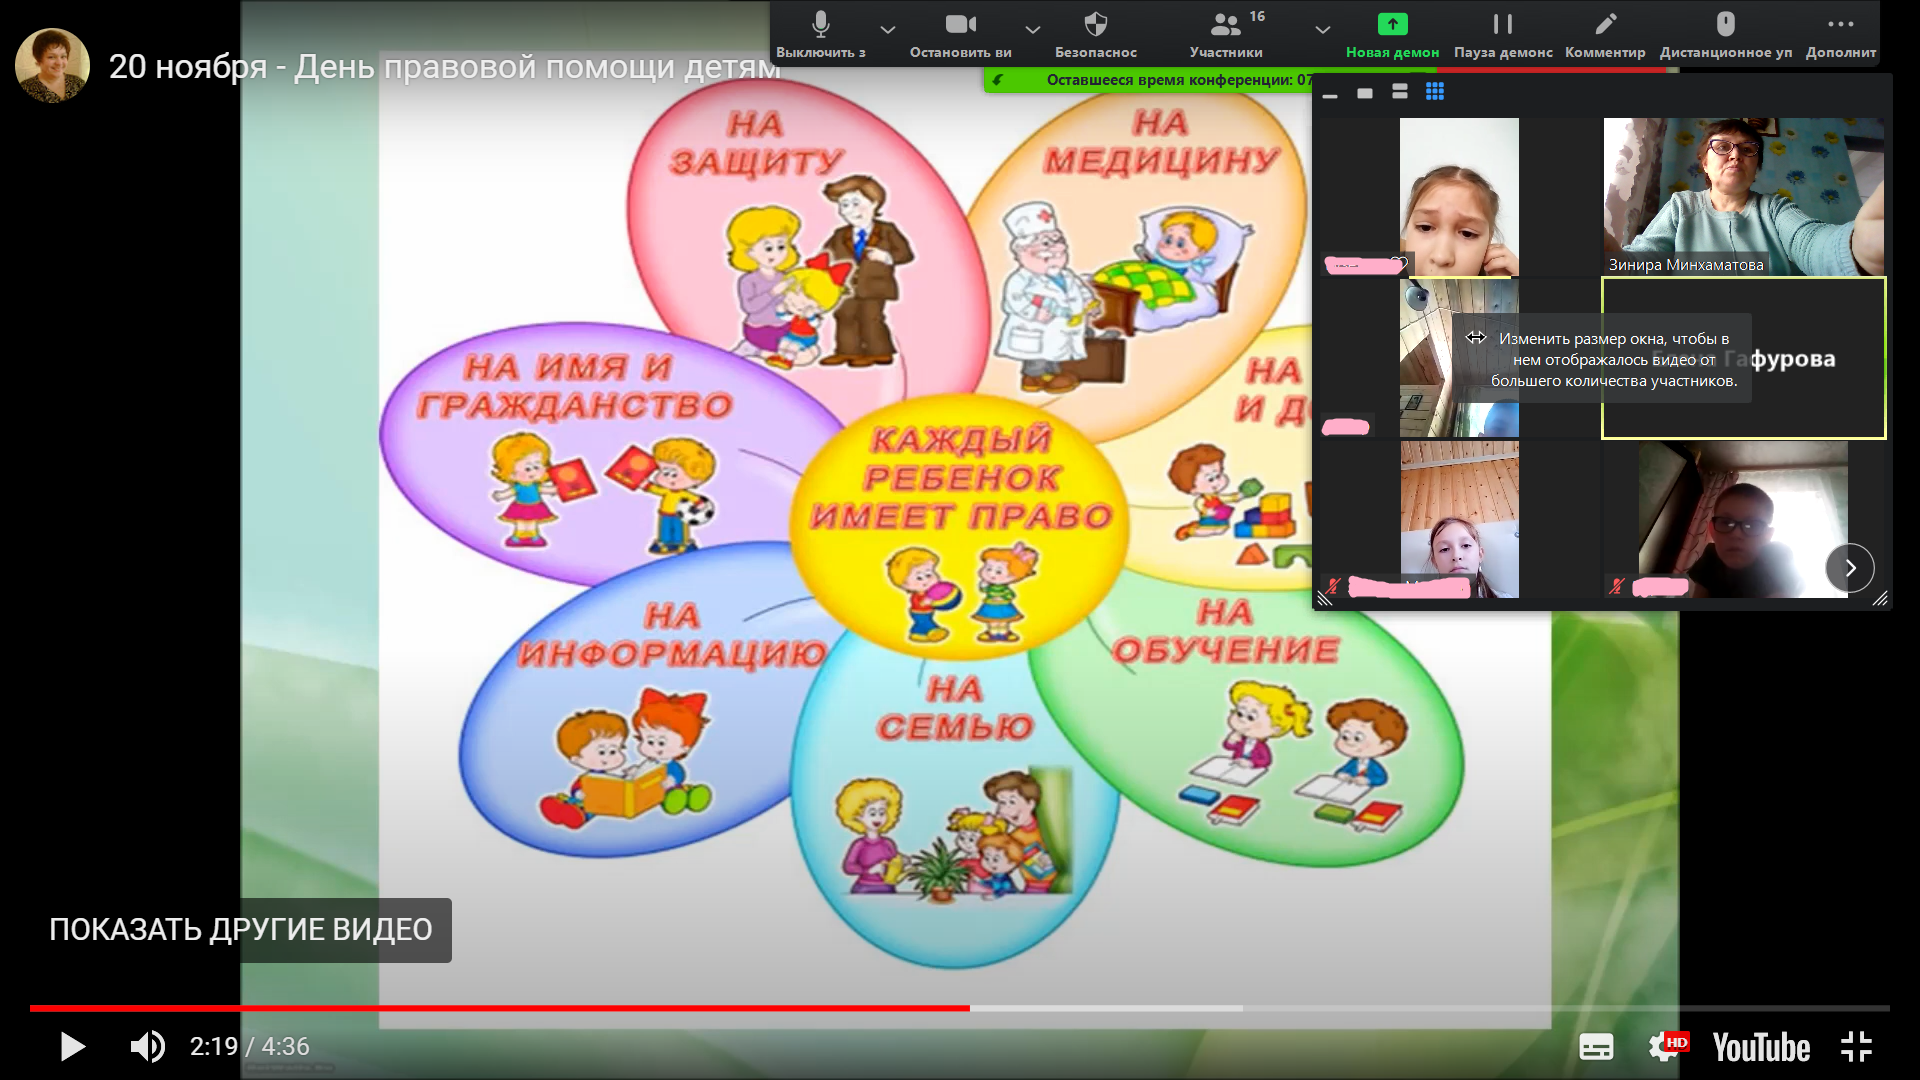Click the green New Share icon
Screen dimensions: 1920x1080
click(1392, 25)
